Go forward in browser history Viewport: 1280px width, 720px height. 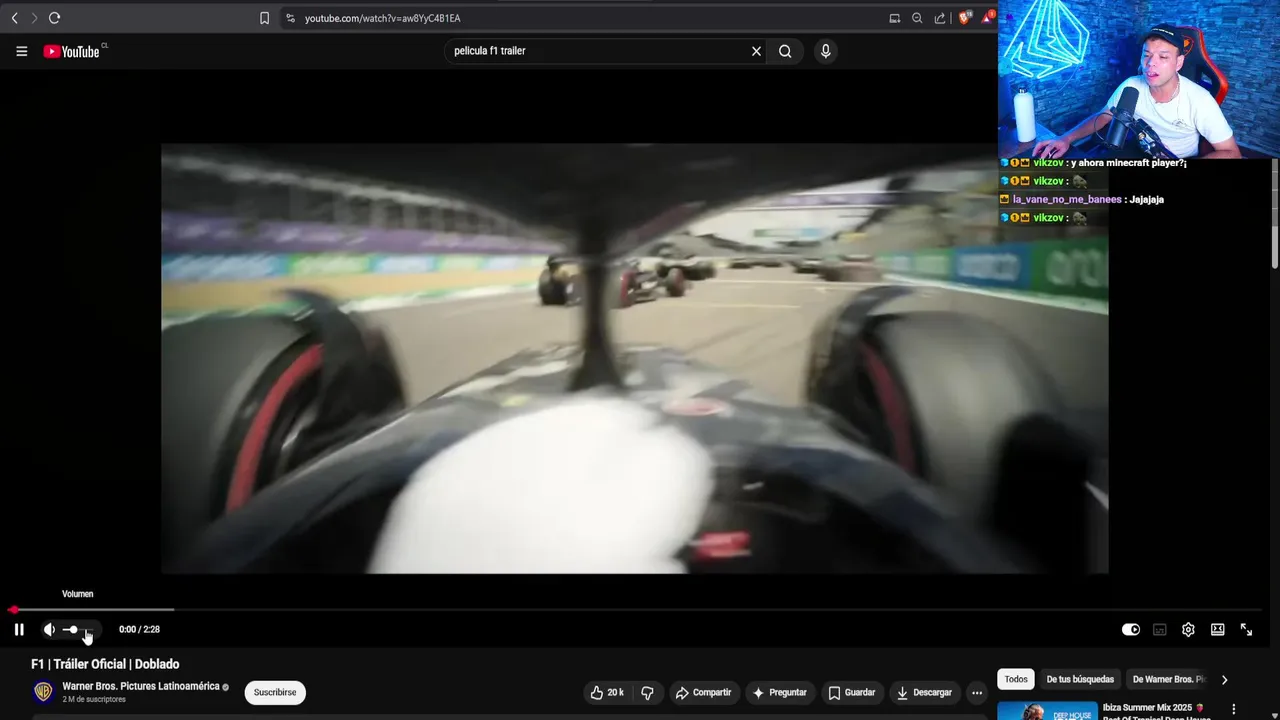coord(34,18)
